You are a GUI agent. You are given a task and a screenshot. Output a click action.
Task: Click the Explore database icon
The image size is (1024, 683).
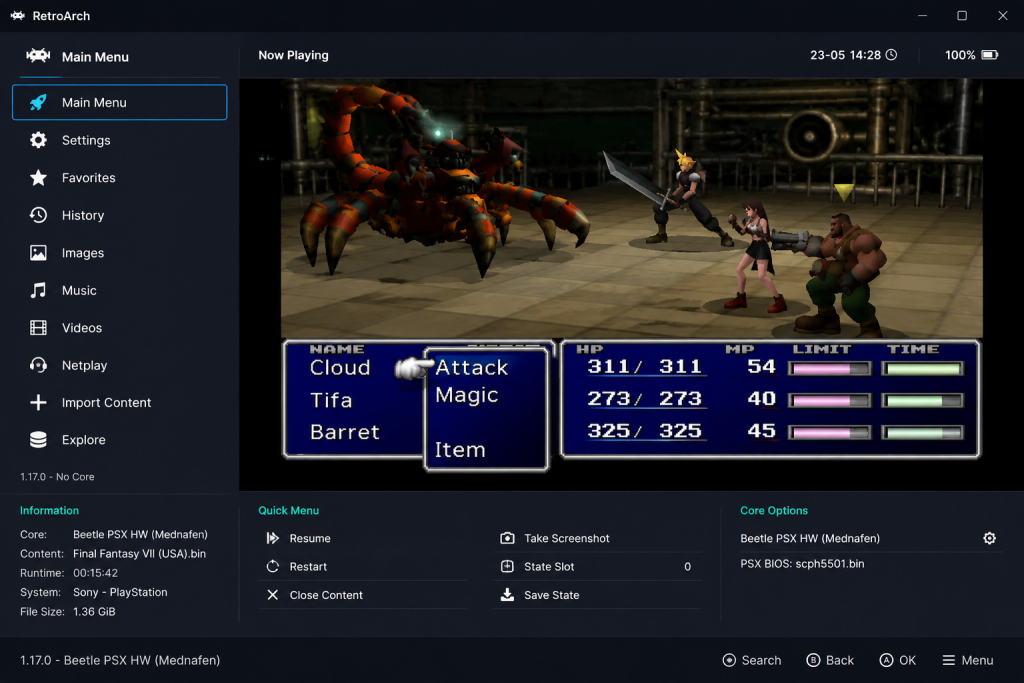38,440
